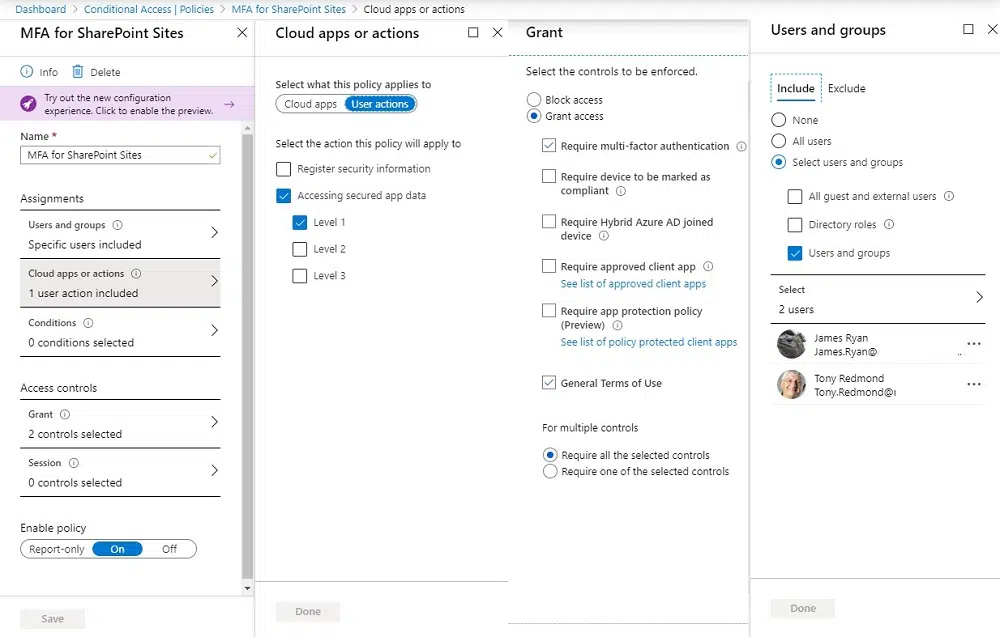Open more options for Tony Redmond
This screenshot has height=637, width=1000.
coord(974,384)
